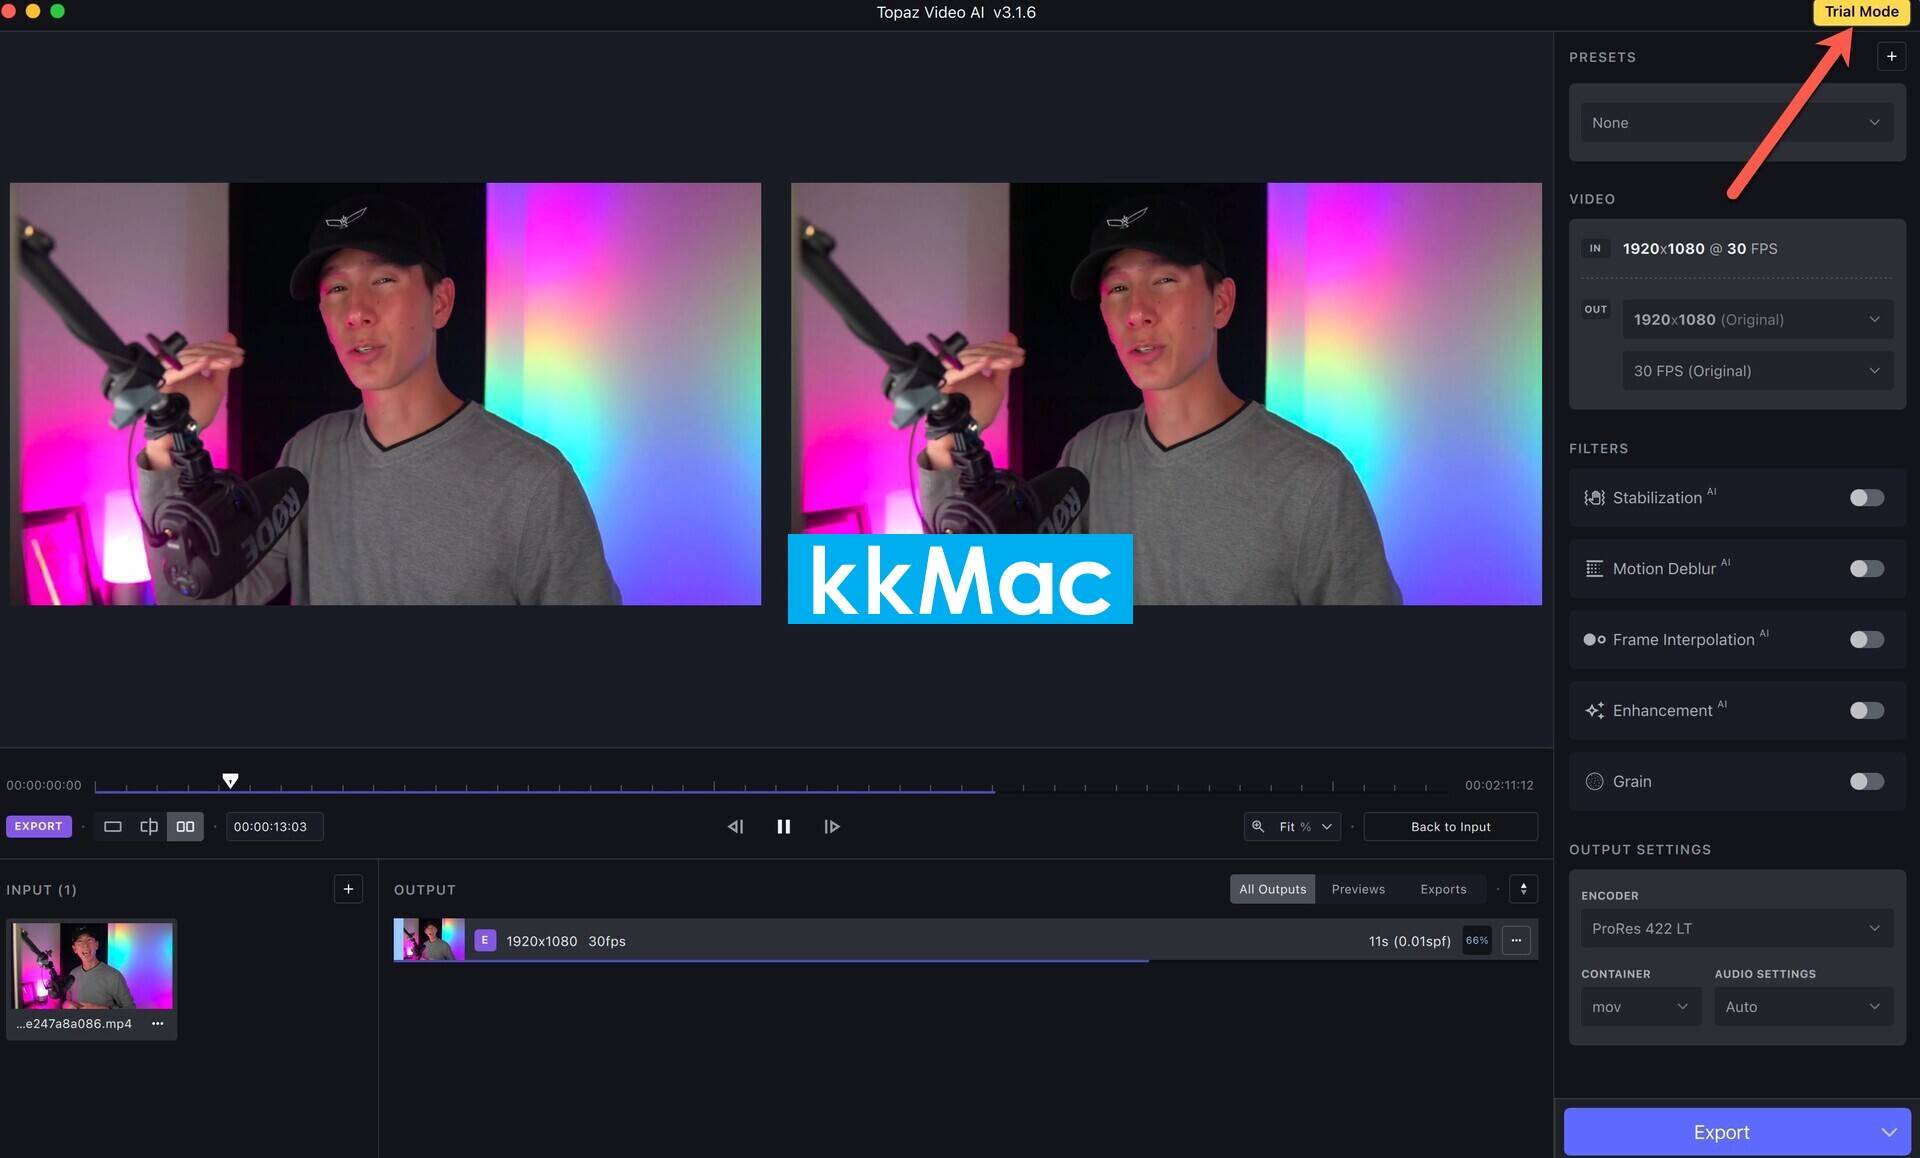Click the end timecode 00:02:11:12
The width and height of the screenshot is (1920, 1158).
coord(1499,786)
